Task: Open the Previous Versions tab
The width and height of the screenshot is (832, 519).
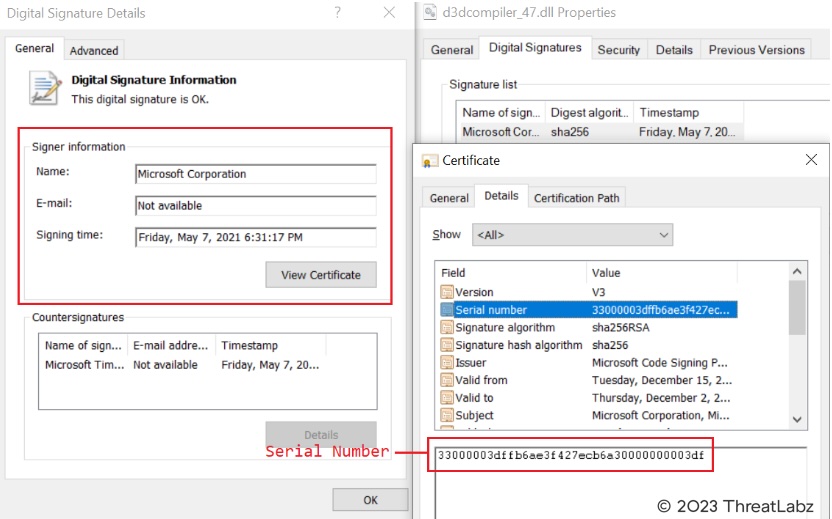Action: coord(756,50)
